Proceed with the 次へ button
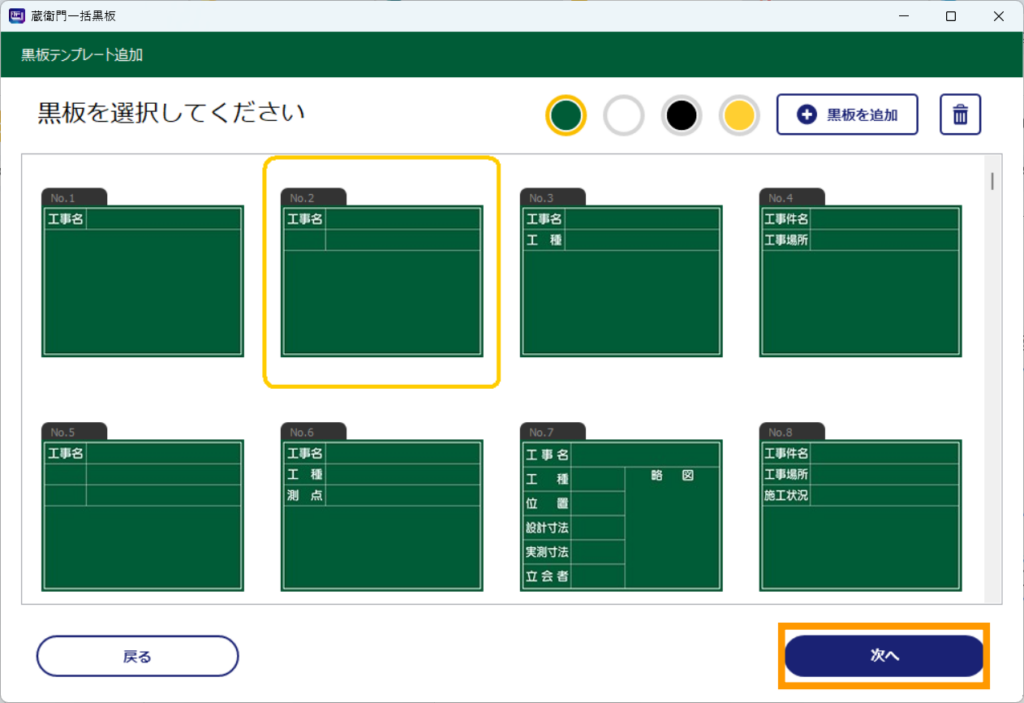The height and width of the screenshot is (703, 1024). (x=884, y=655)
